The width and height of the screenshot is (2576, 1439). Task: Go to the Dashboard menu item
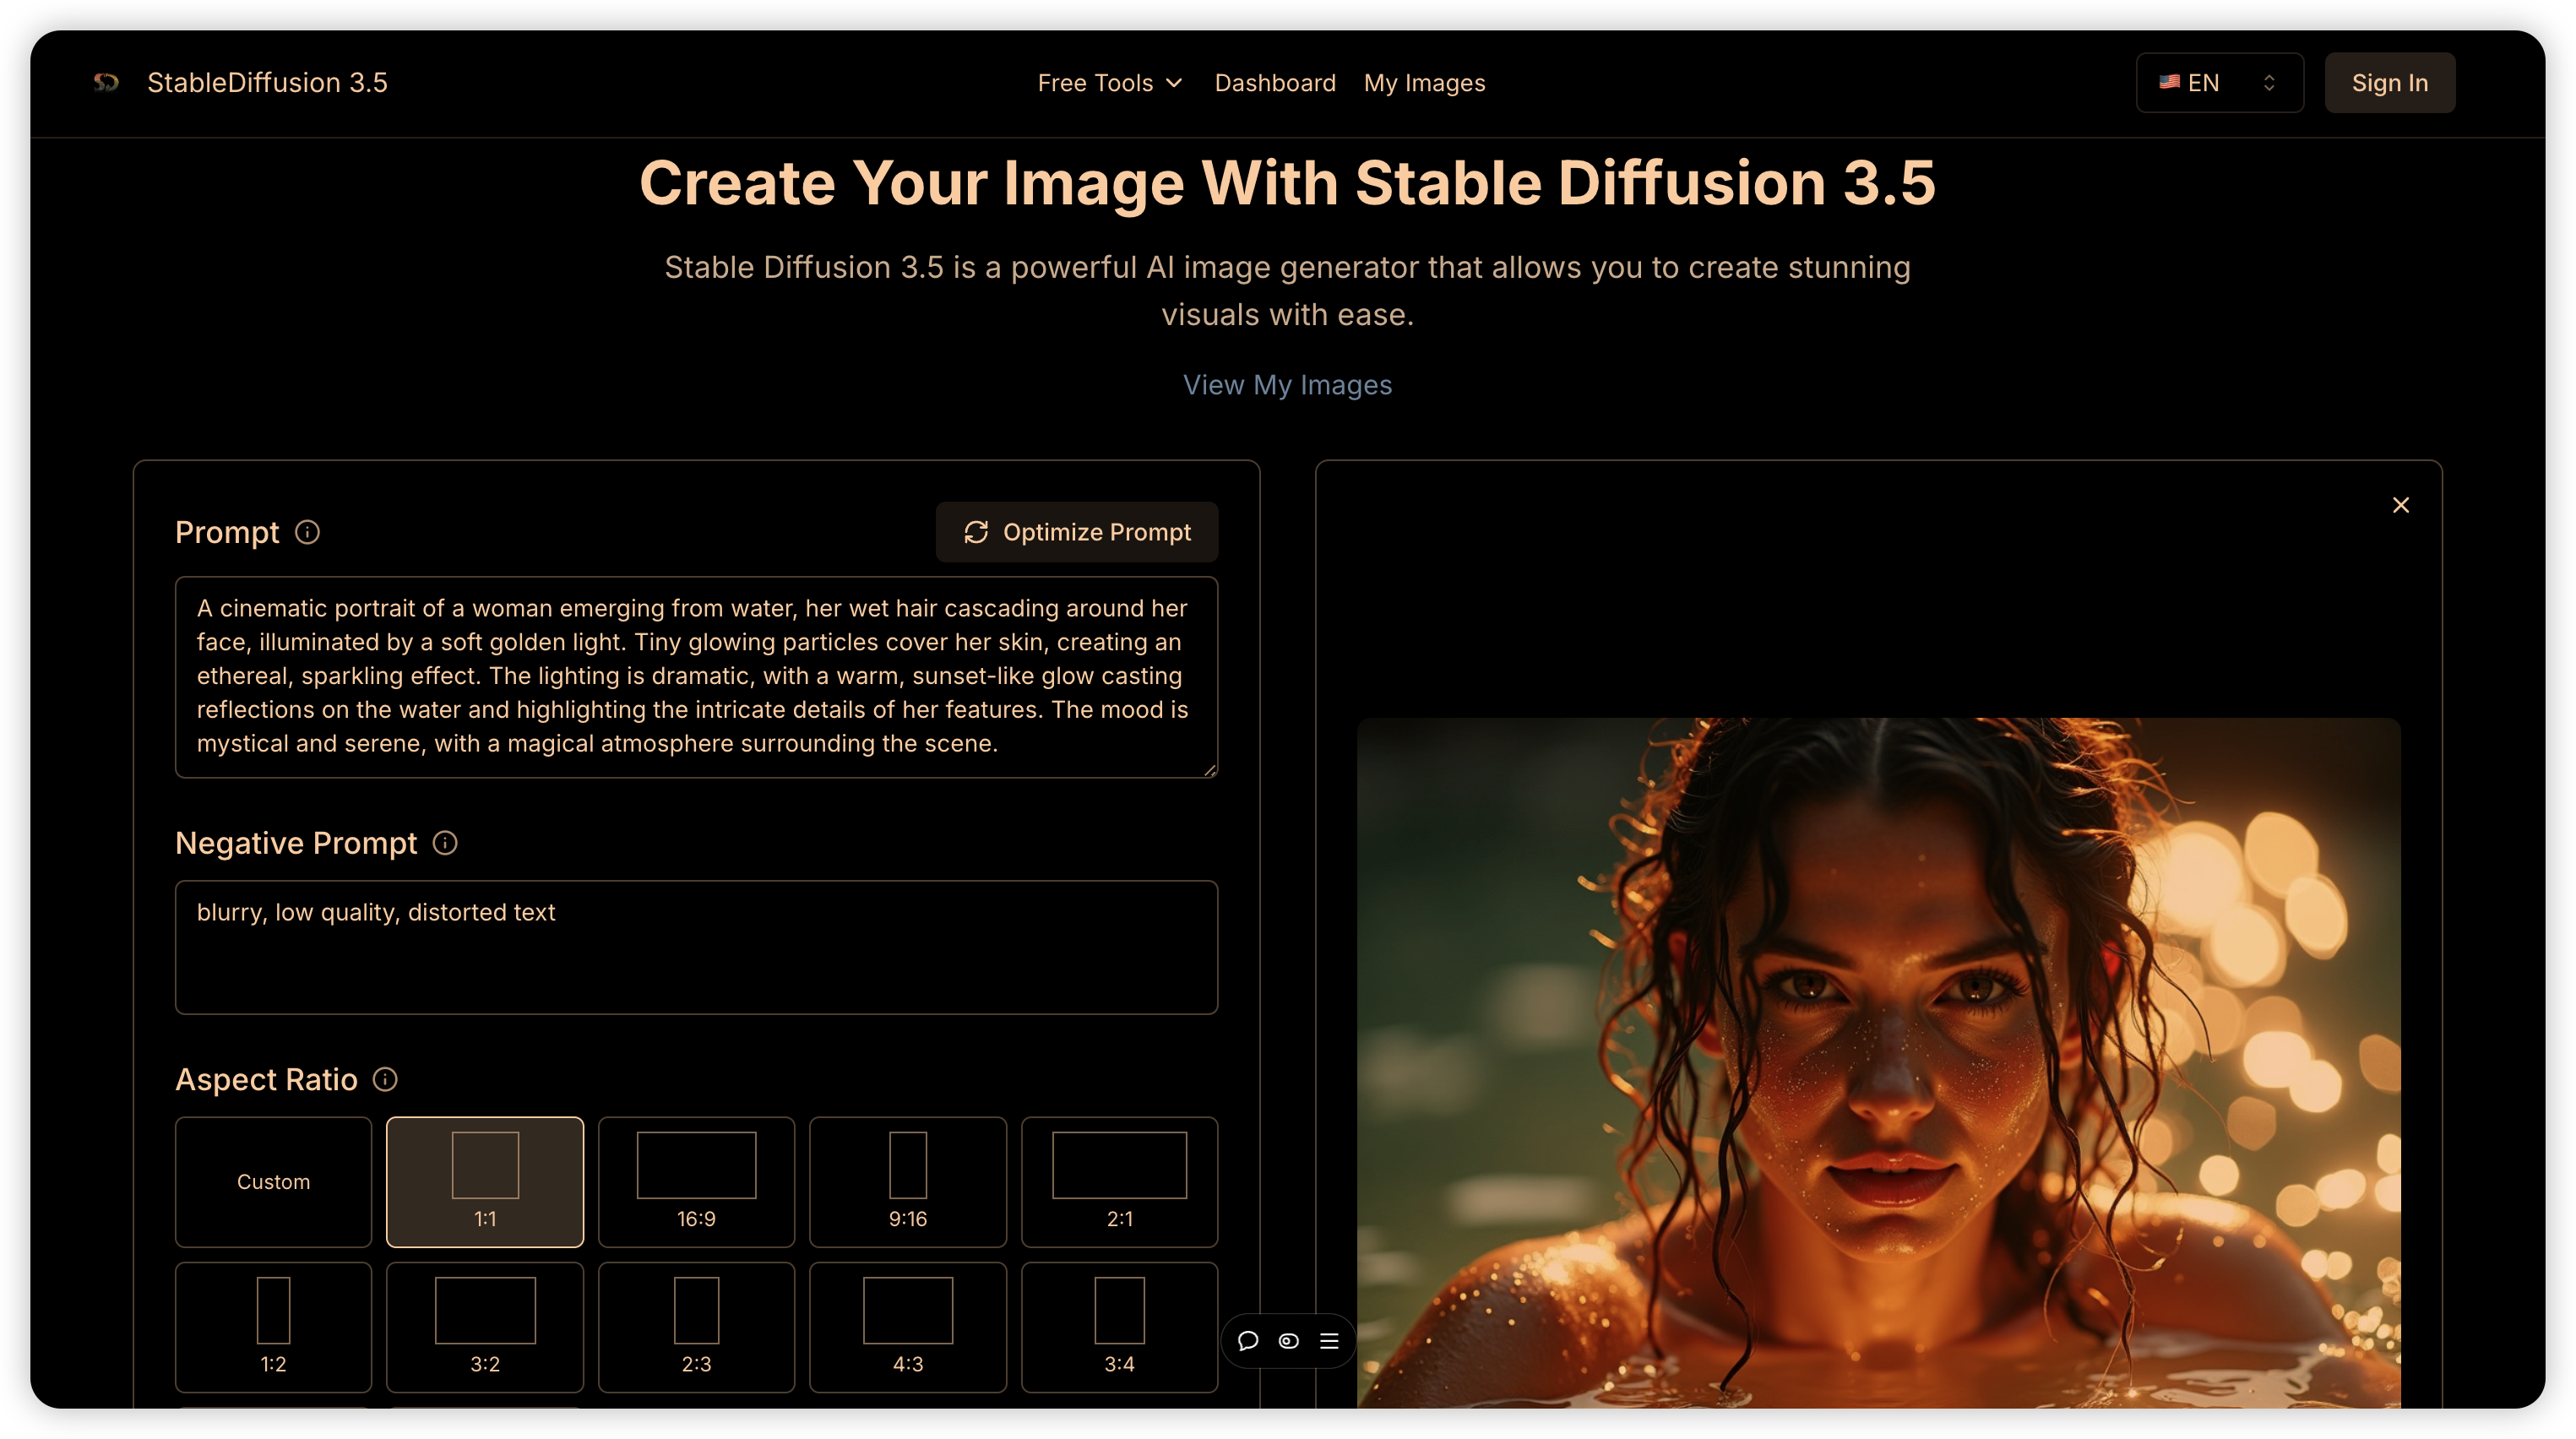[1275, 82]
